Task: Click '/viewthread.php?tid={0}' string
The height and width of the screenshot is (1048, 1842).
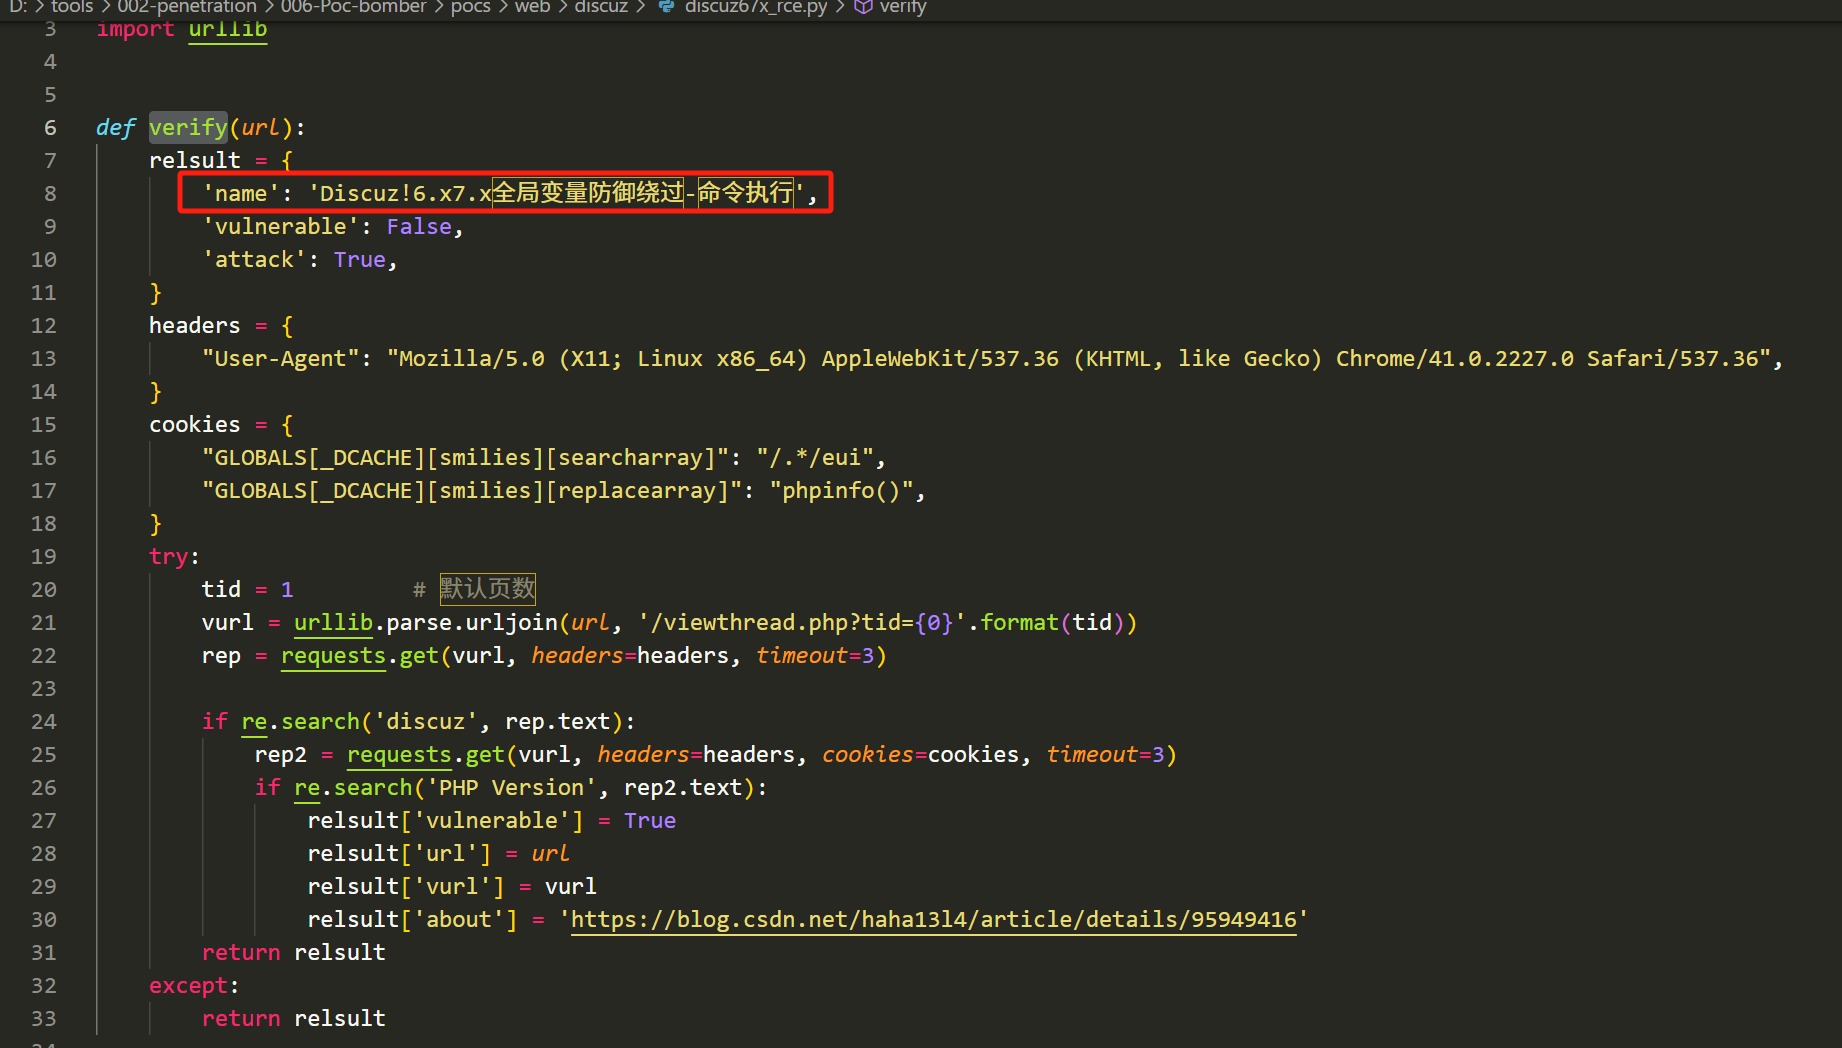Action: pyautogui.click(x=802, y=623)
